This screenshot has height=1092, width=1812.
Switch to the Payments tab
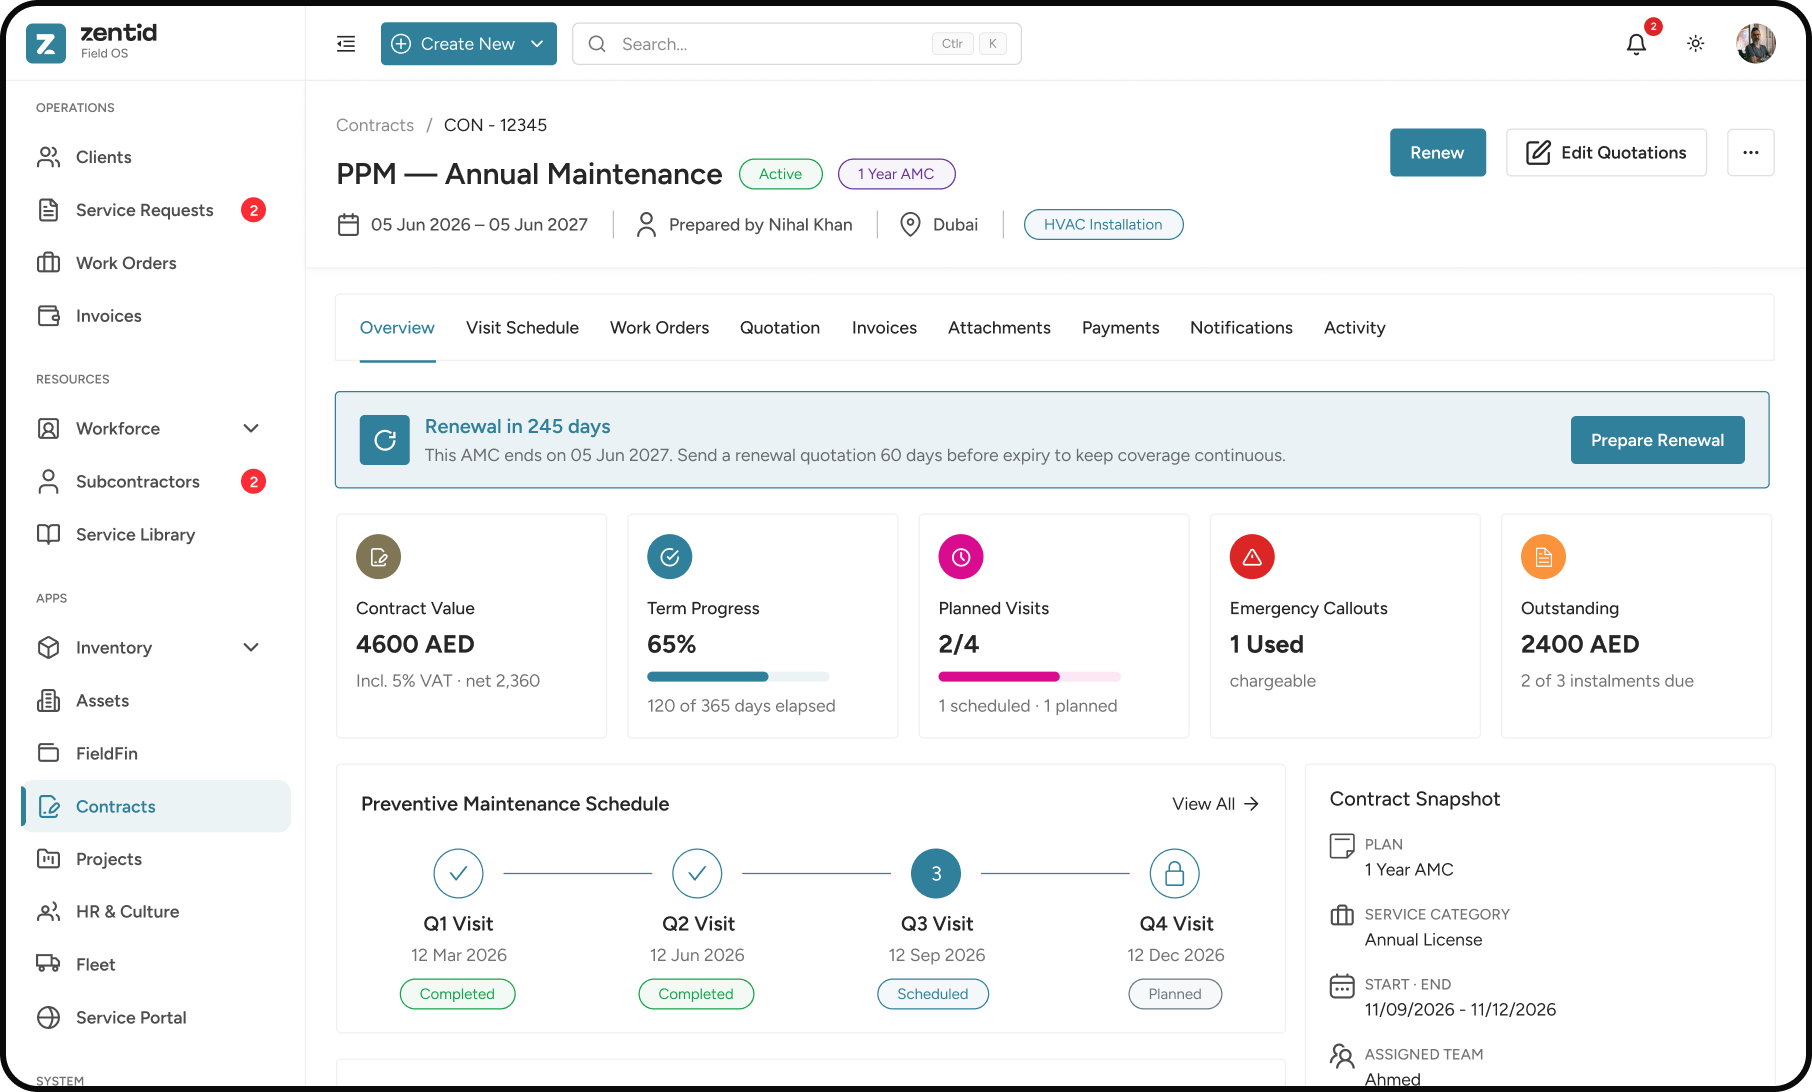point(1120,328)
